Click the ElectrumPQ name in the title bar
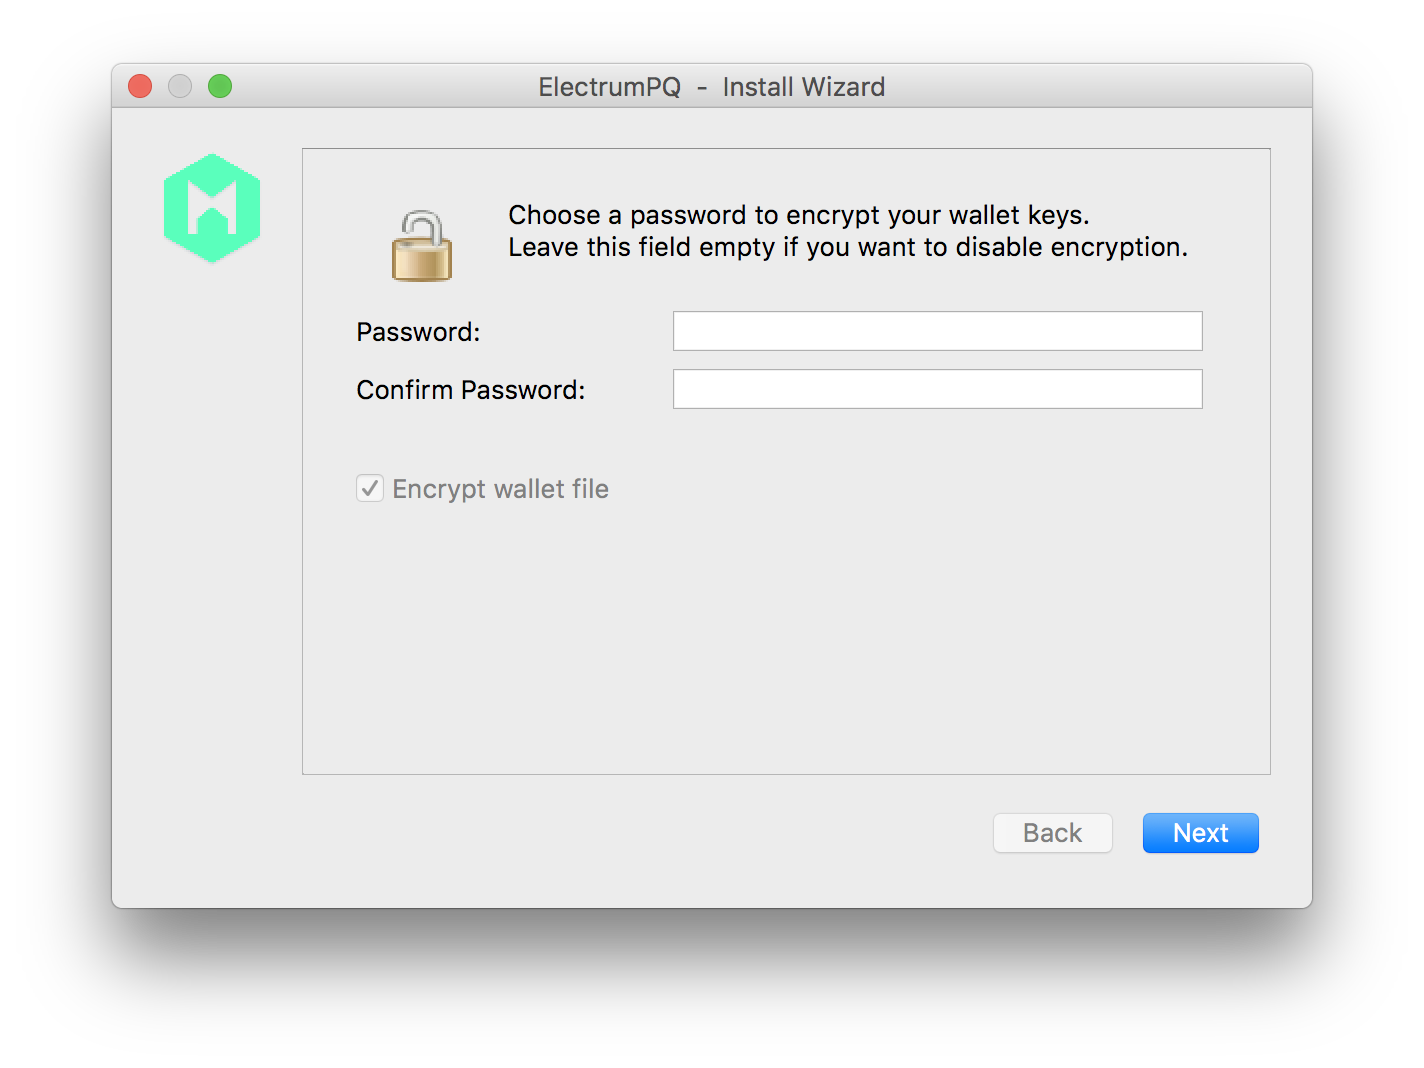The image size is (1424, 1068). point(609,87)
